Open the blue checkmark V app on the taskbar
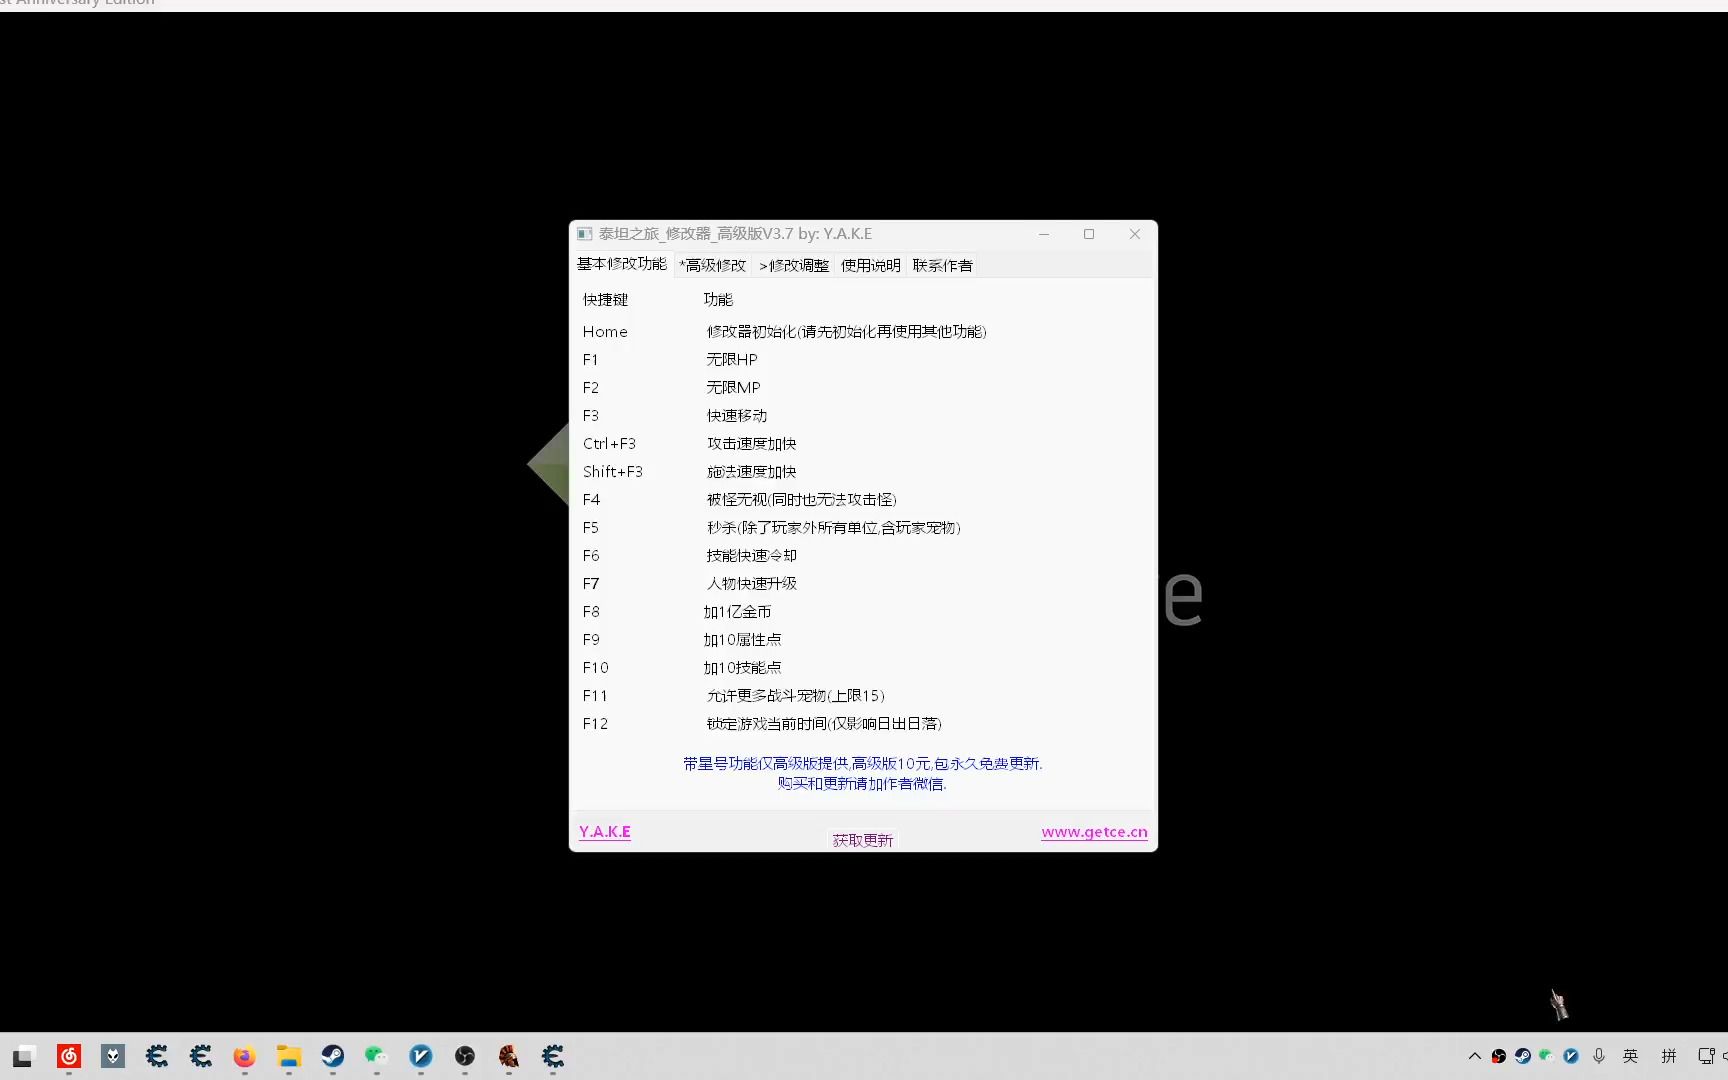1728x1080 pixels. click(x=421, y=1056)
